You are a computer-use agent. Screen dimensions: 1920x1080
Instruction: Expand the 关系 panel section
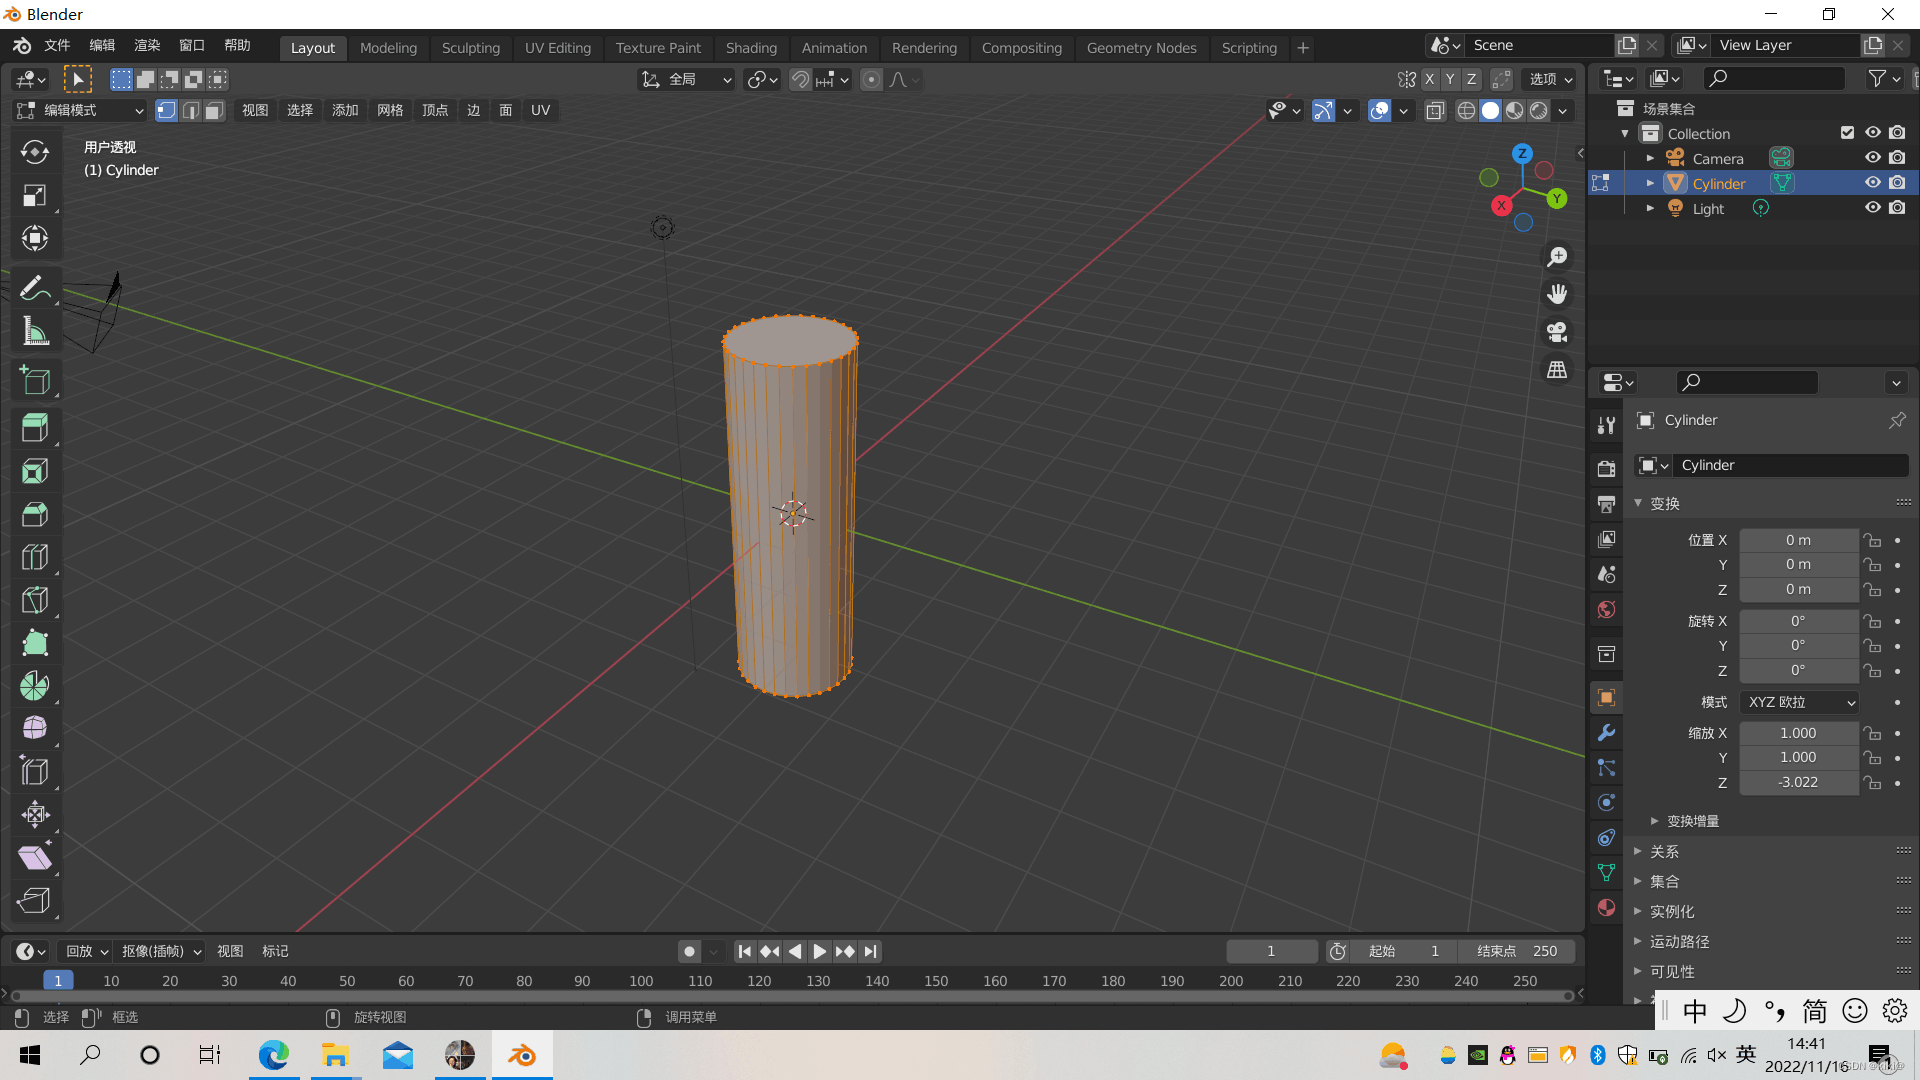pos(1665,852)
